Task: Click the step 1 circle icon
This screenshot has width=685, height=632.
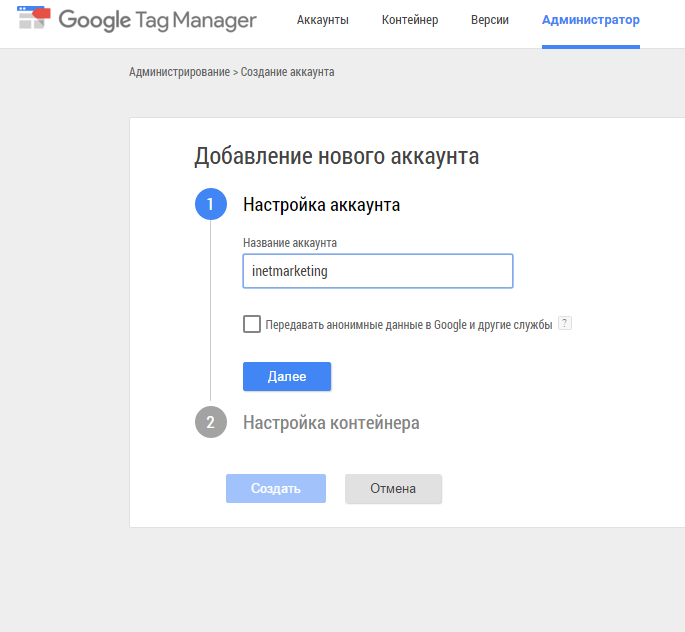Action: tap(211, 204)
